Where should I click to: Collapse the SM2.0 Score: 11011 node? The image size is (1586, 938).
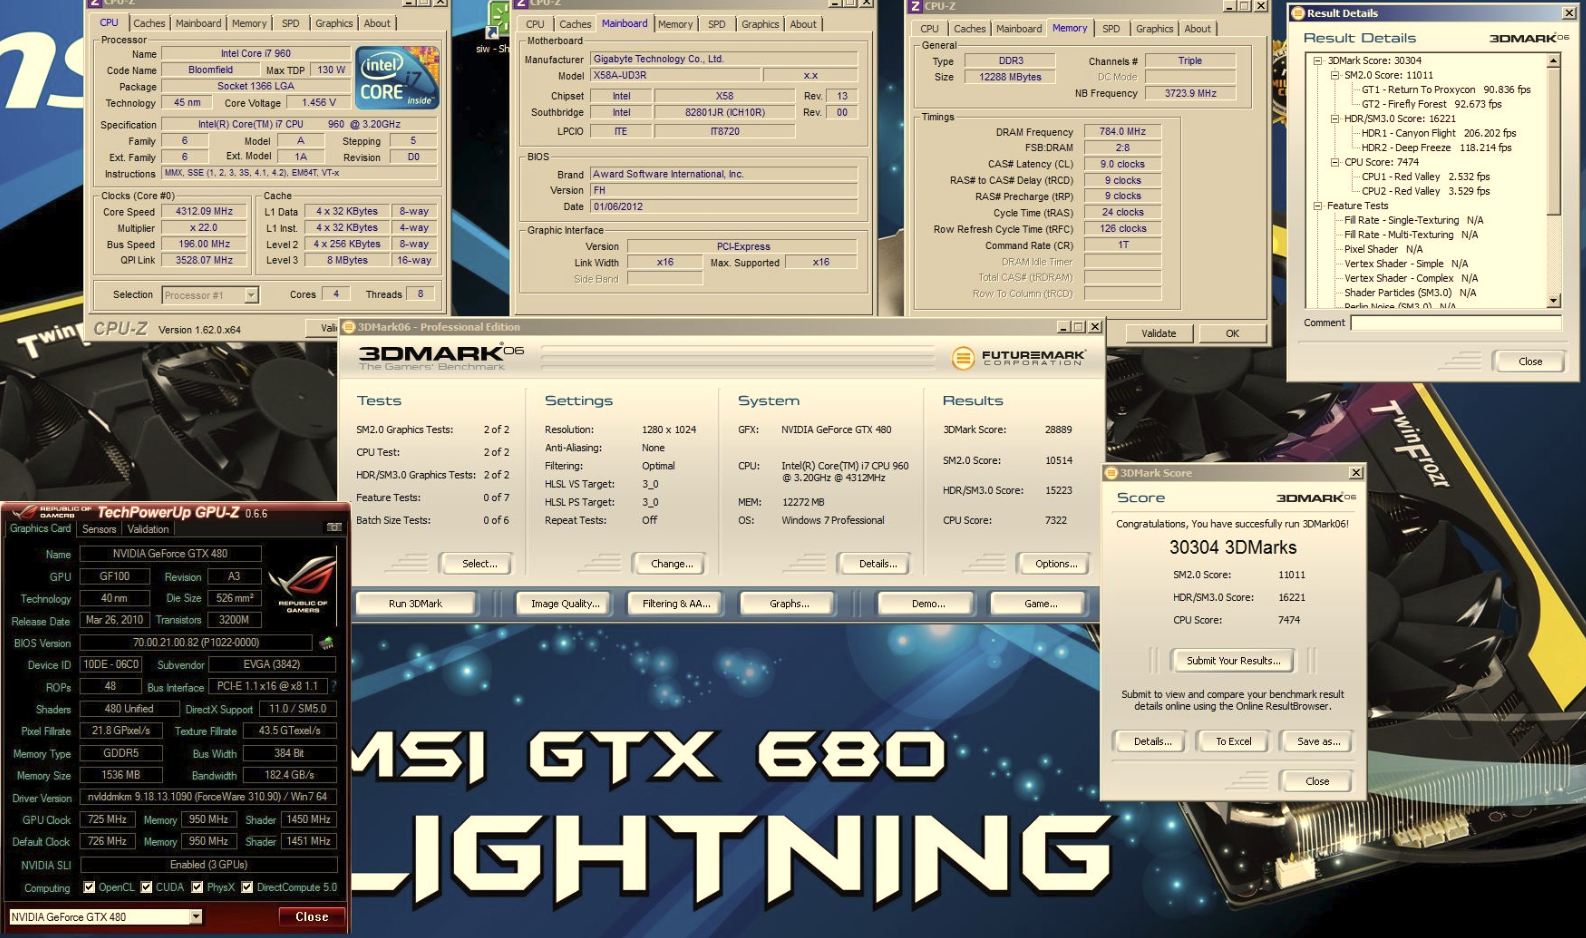click(1334, 75)
